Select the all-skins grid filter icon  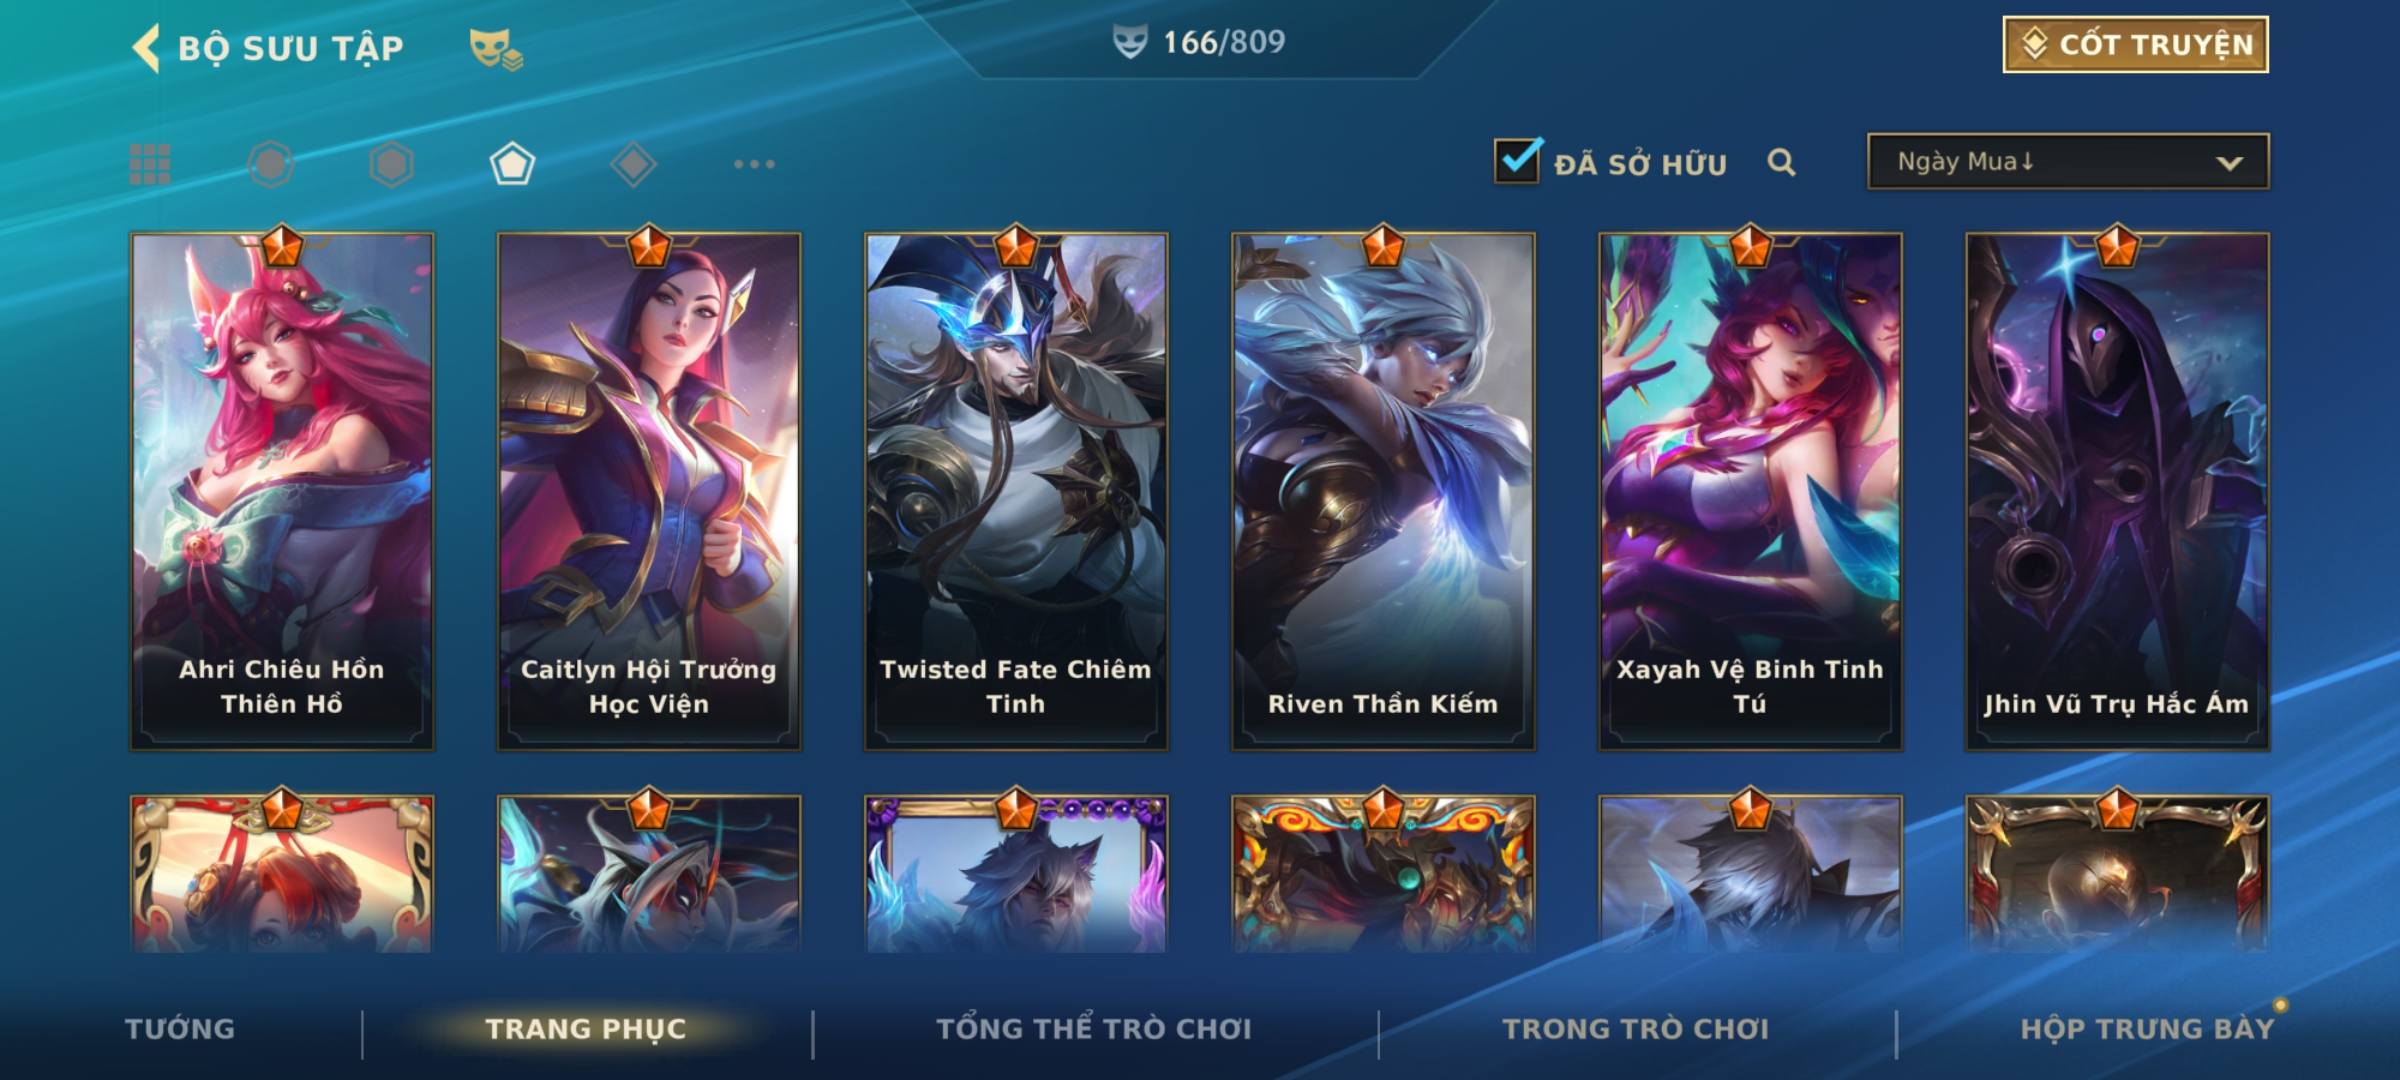(x=150, y=164)
